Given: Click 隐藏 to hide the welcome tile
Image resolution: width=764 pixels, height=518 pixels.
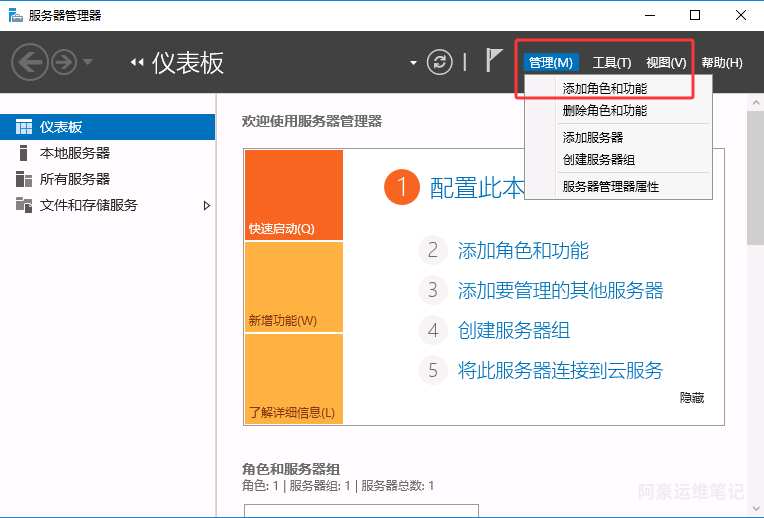Looking at the screenshot, I should (x=692, y=398).
